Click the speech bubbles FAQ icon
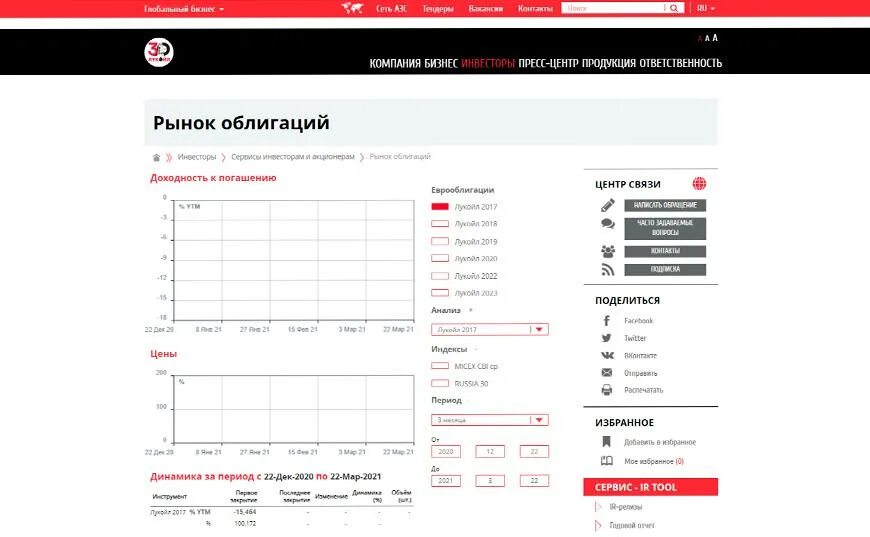 [x=608, y=224]
